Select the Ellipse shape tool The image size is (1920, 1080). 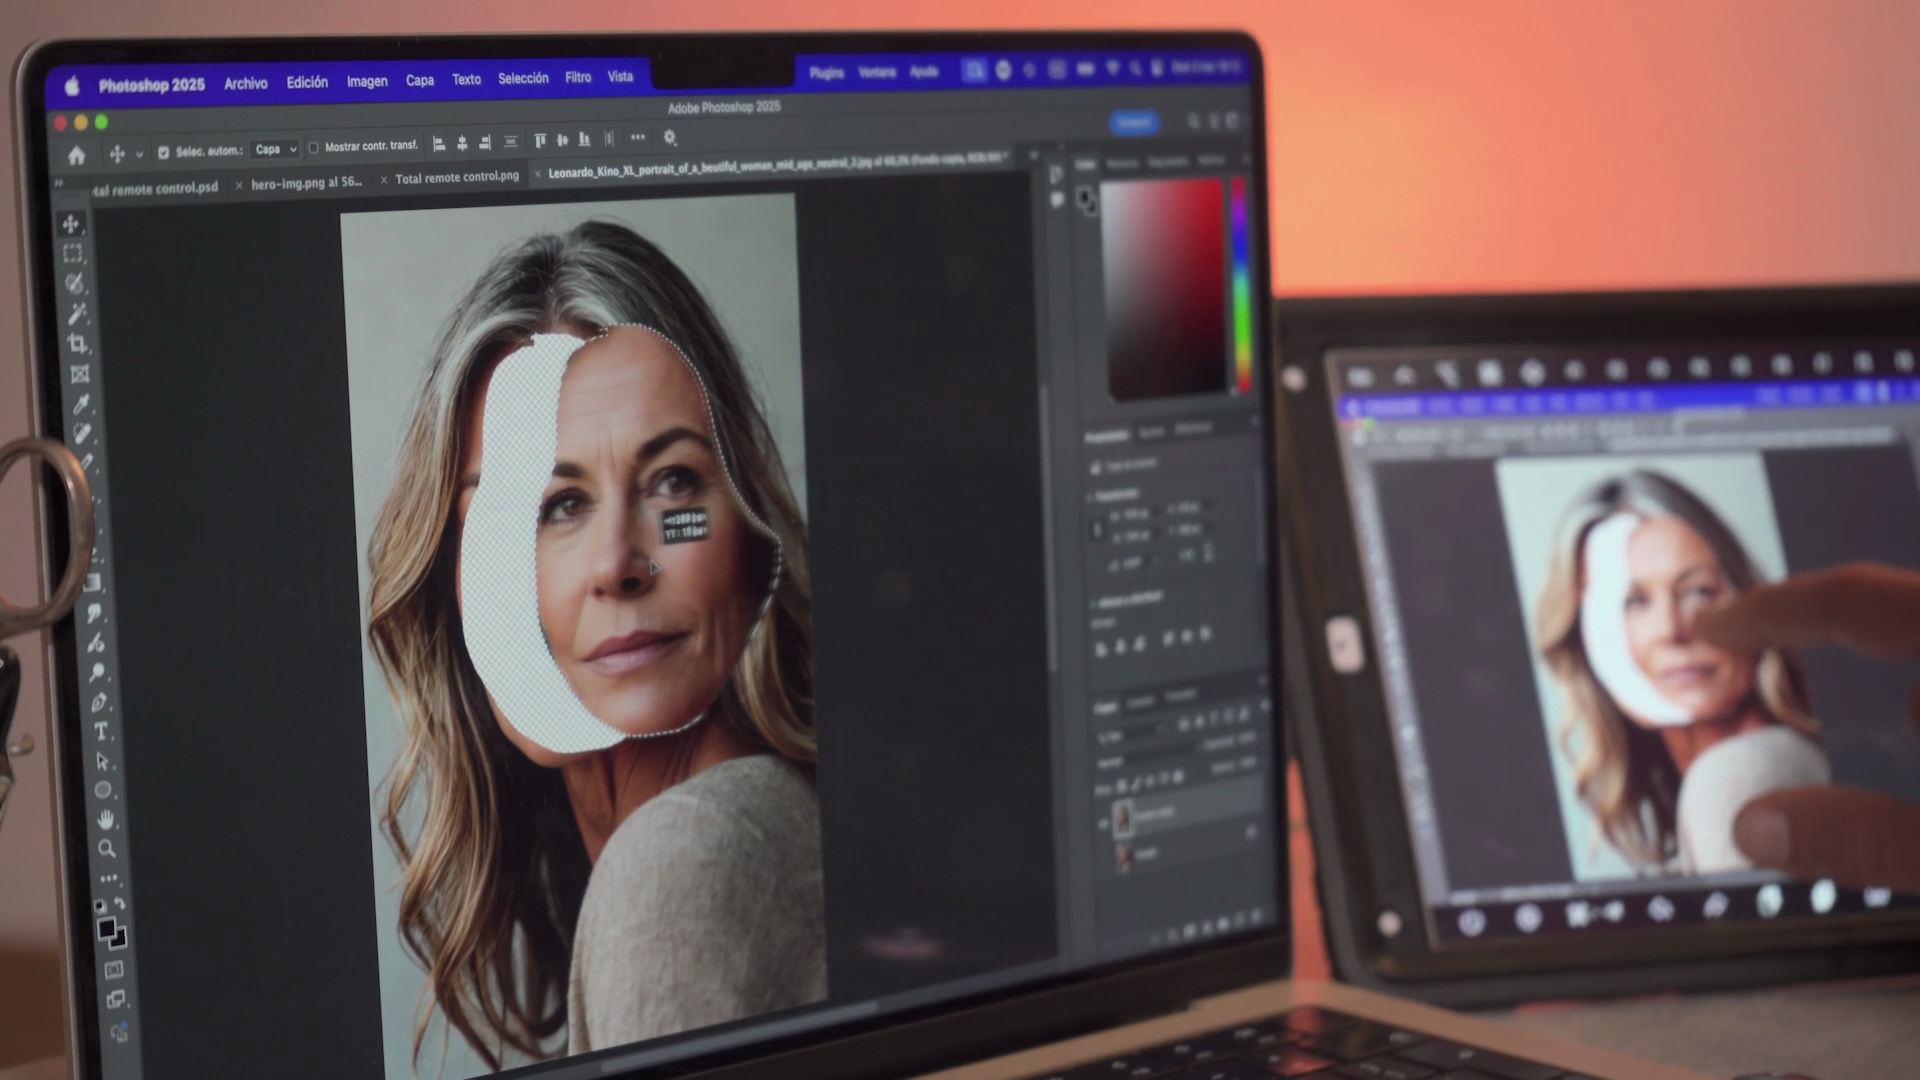coord(103,791)
